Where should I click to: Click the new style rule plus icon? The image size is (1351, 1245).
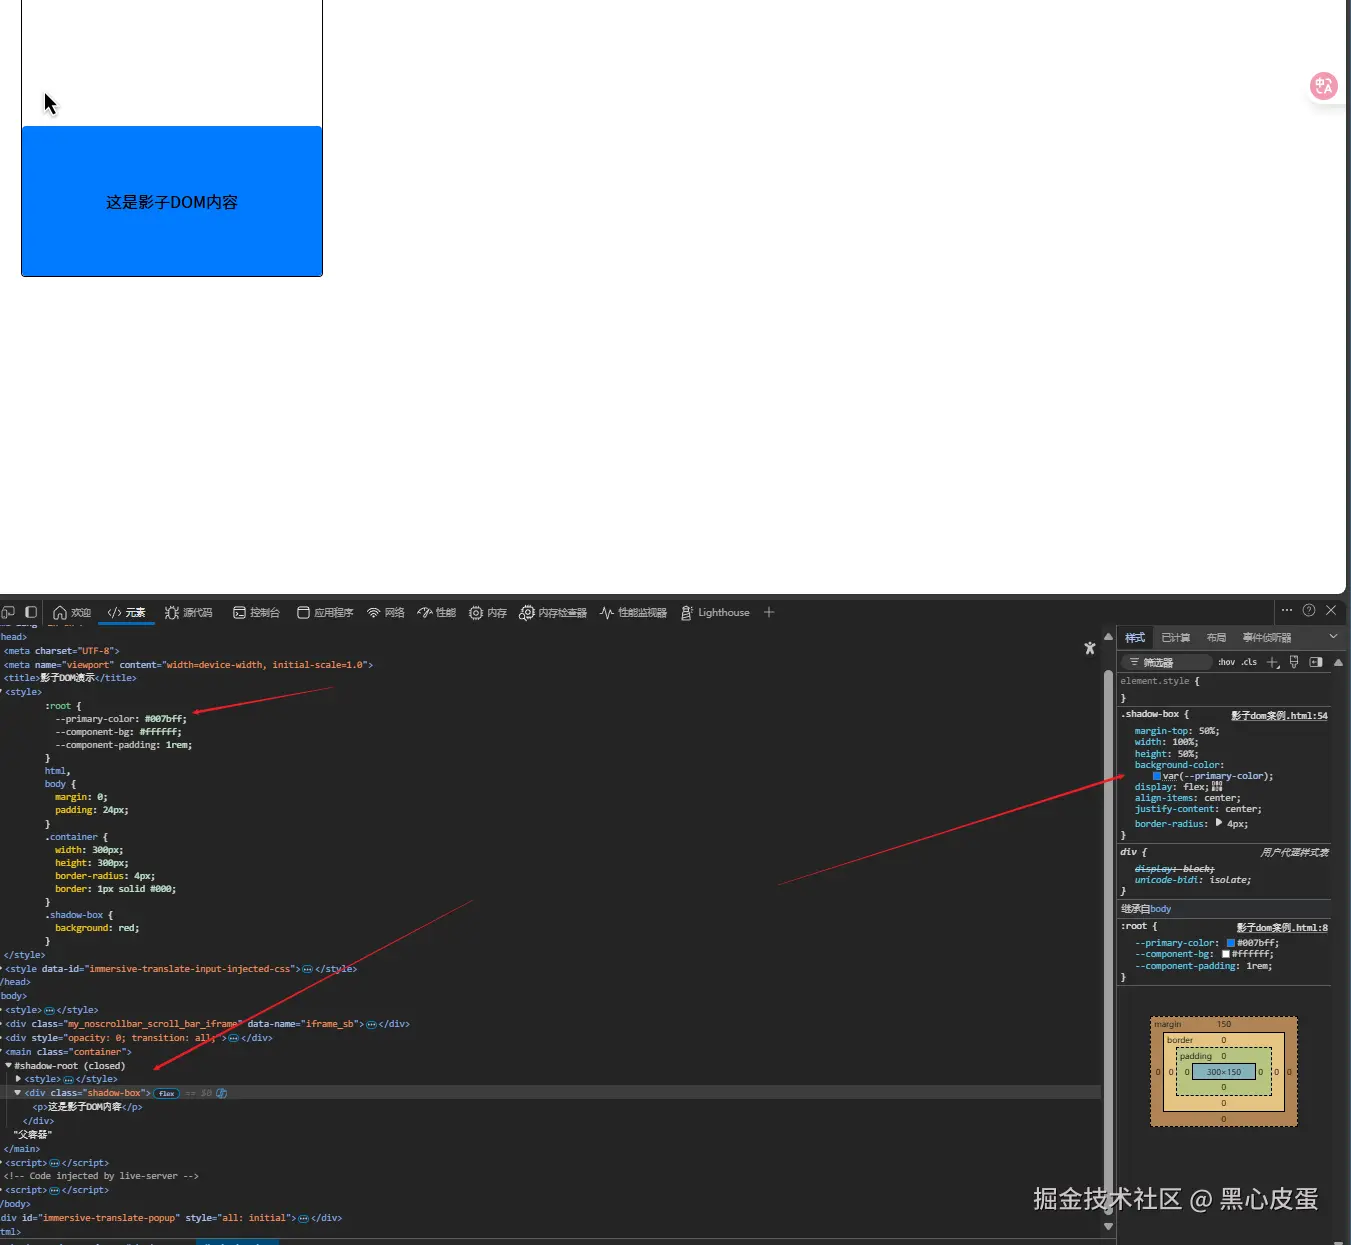[x=1273, y=662]
